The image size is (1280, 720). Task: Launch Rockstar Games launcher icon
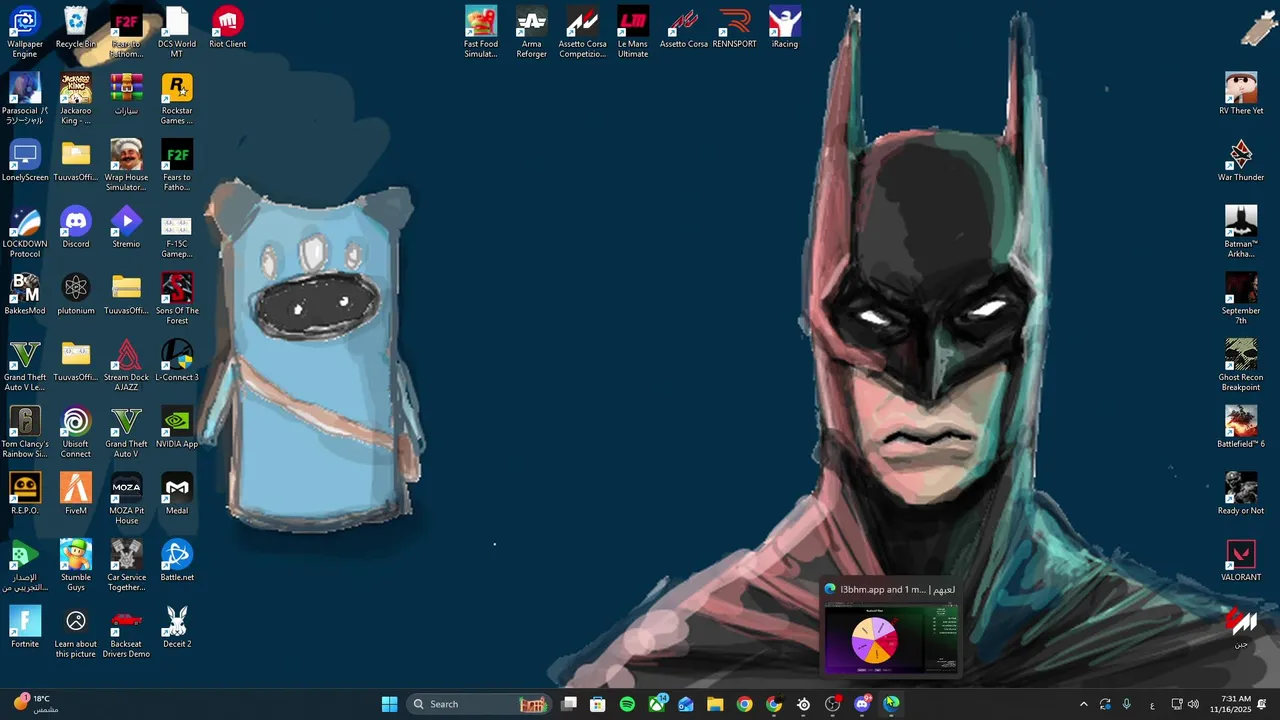coord(177,99)
